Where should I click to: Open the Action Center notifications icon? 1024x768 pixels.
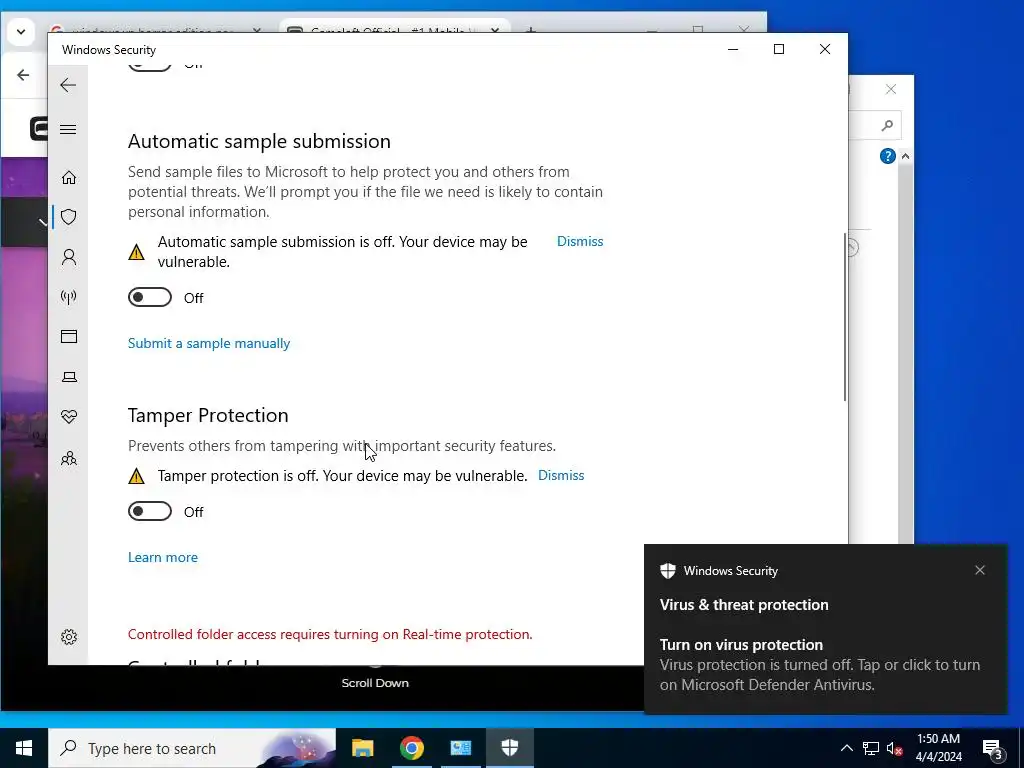[993, 750]
